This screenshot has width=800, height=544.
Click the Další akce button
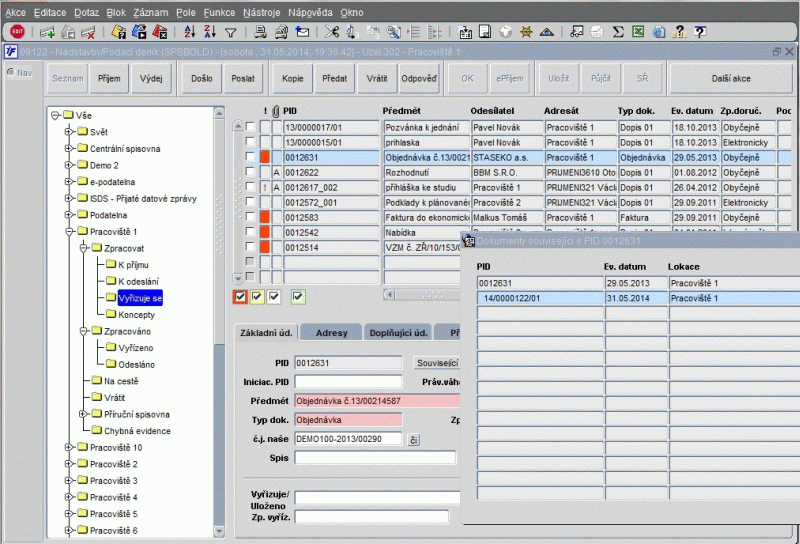click(x=730, y=77)
